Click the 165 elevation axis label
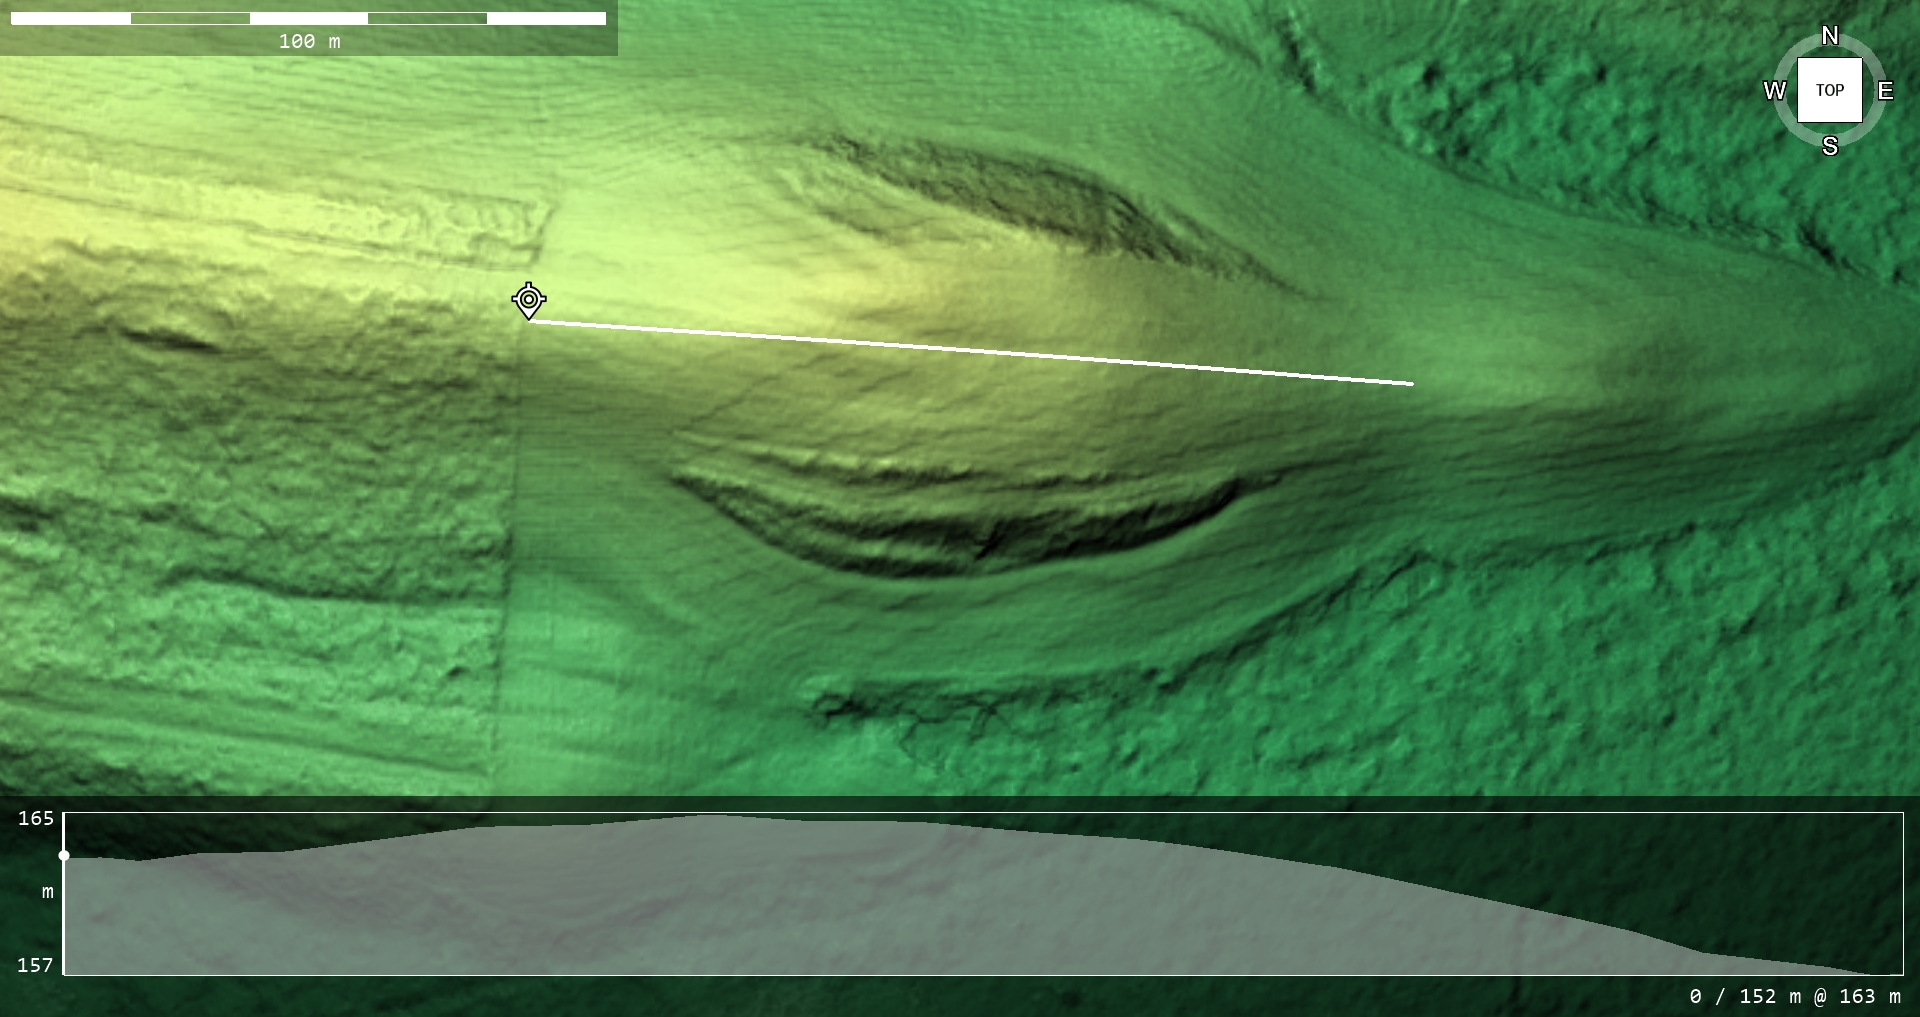This screenshot has height=1017, width=1920. [36, 818]
